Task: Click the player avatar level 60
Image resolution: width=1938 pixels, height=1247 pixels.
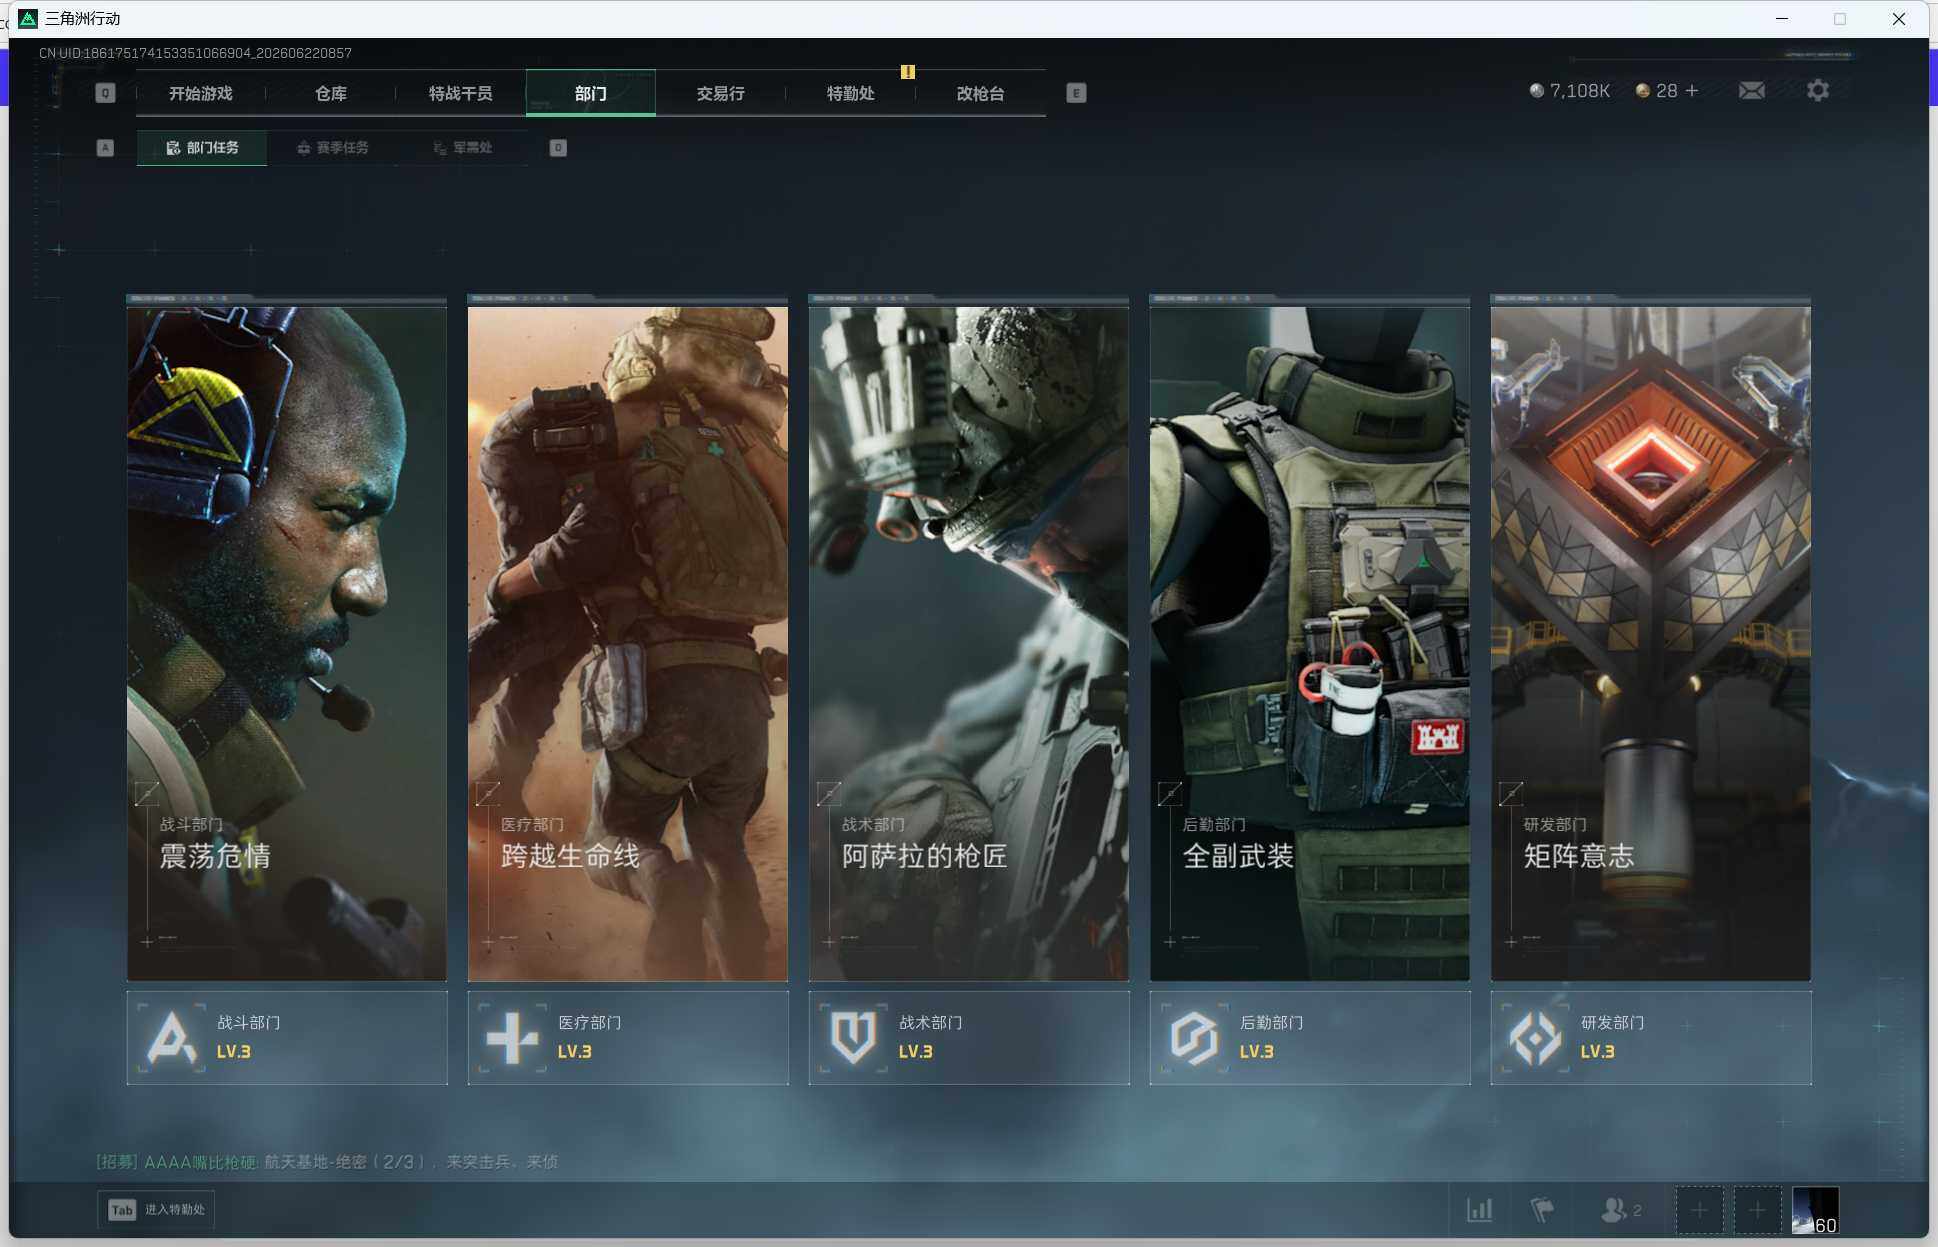Action: (1815, 1211)
